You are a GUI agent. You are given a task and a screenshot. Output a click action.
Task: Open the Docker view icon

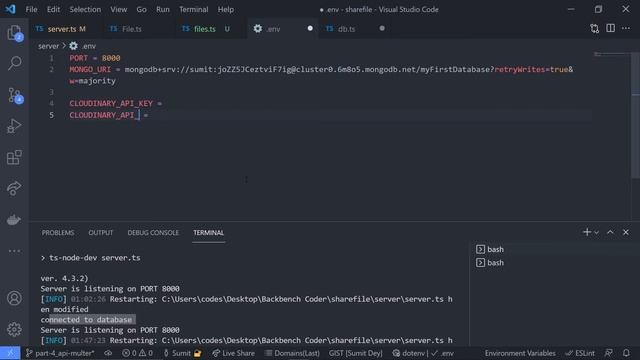pos(14,220)
